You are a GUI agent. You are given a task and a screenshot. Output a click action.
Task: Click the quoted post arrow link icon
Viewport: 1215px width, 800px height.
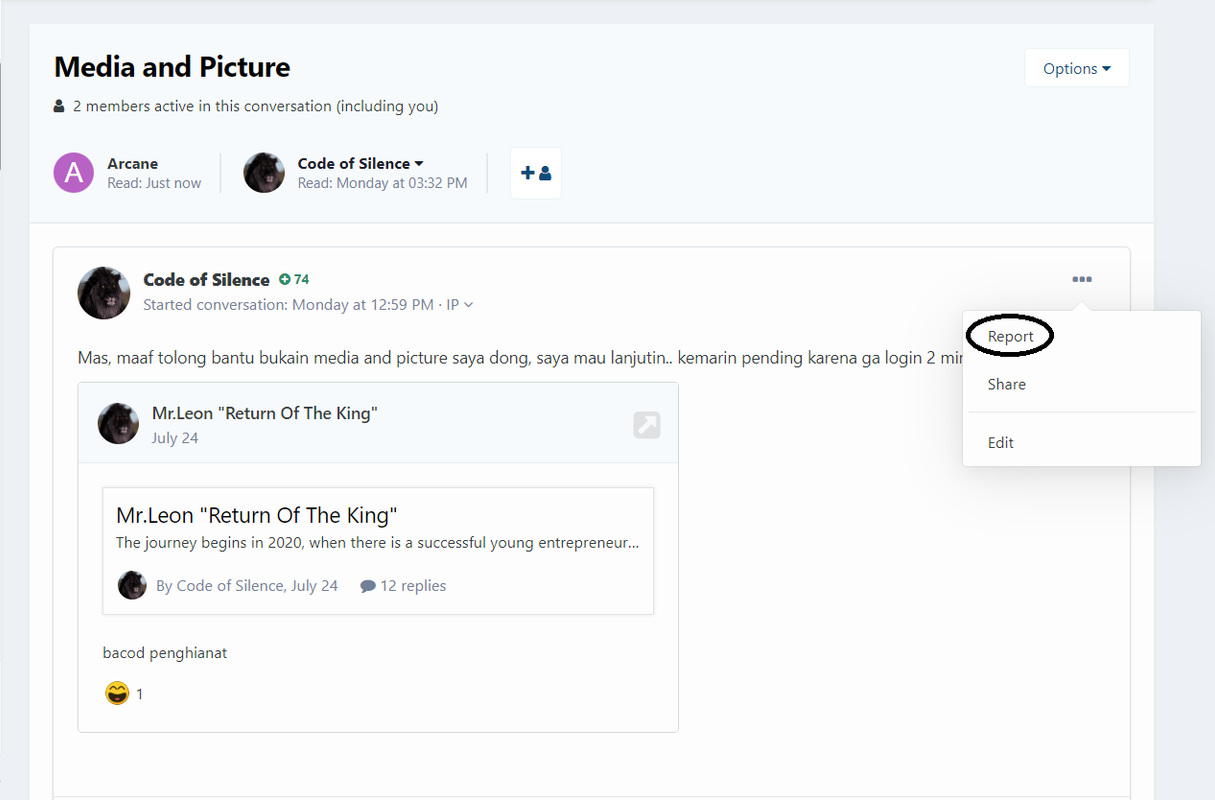(647, 424)
